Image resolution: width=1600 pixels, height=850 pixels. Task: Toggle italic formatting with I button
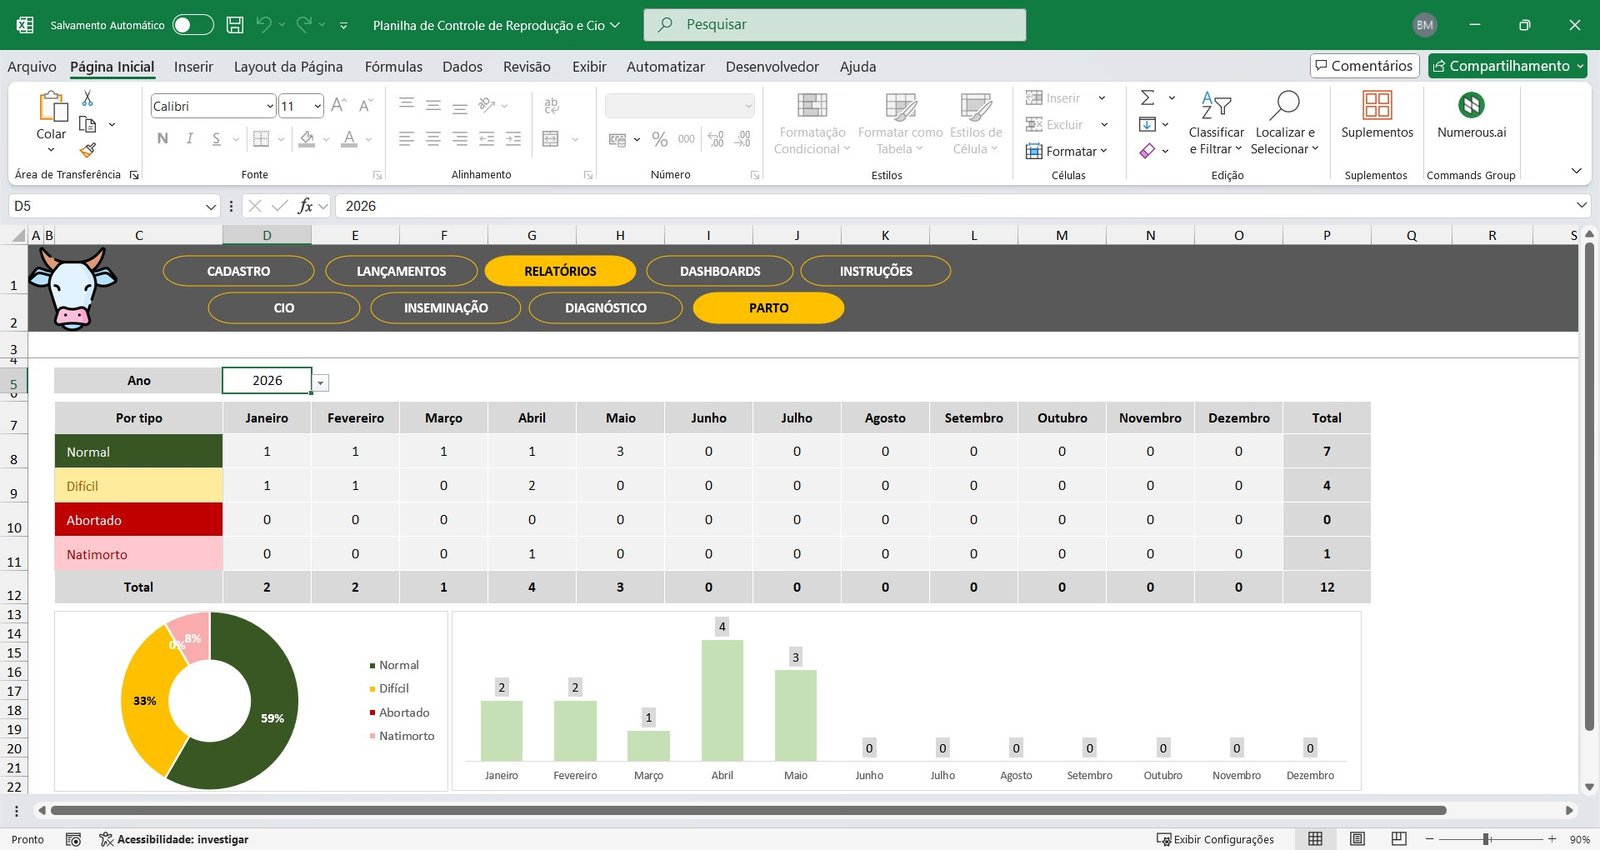point(189,139)
